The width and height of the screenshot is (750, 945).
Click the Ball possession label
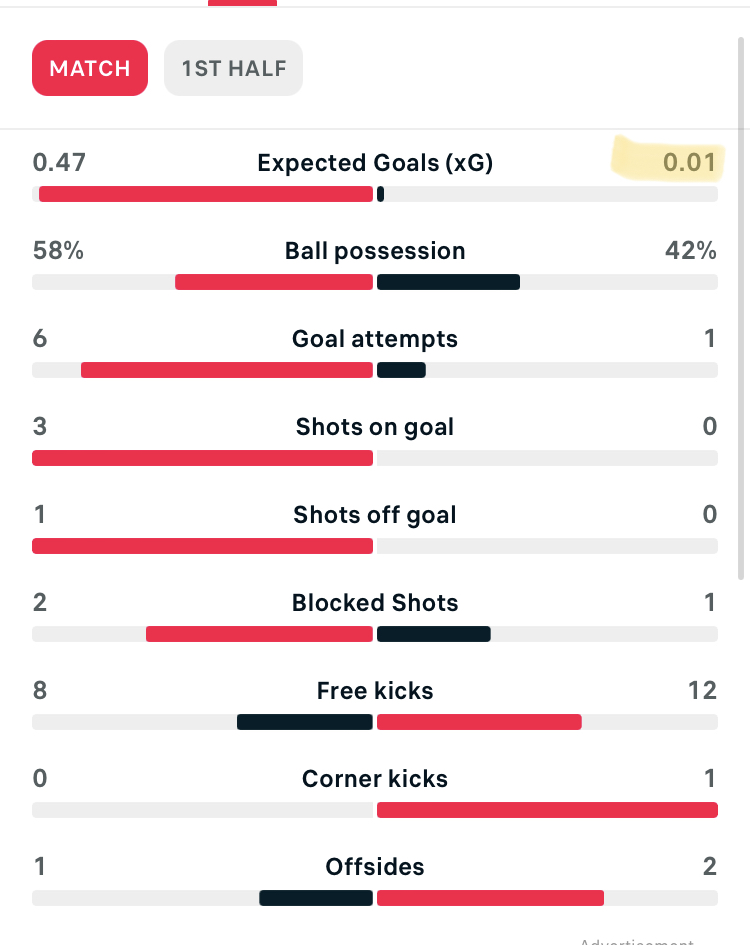pos(375,251)
